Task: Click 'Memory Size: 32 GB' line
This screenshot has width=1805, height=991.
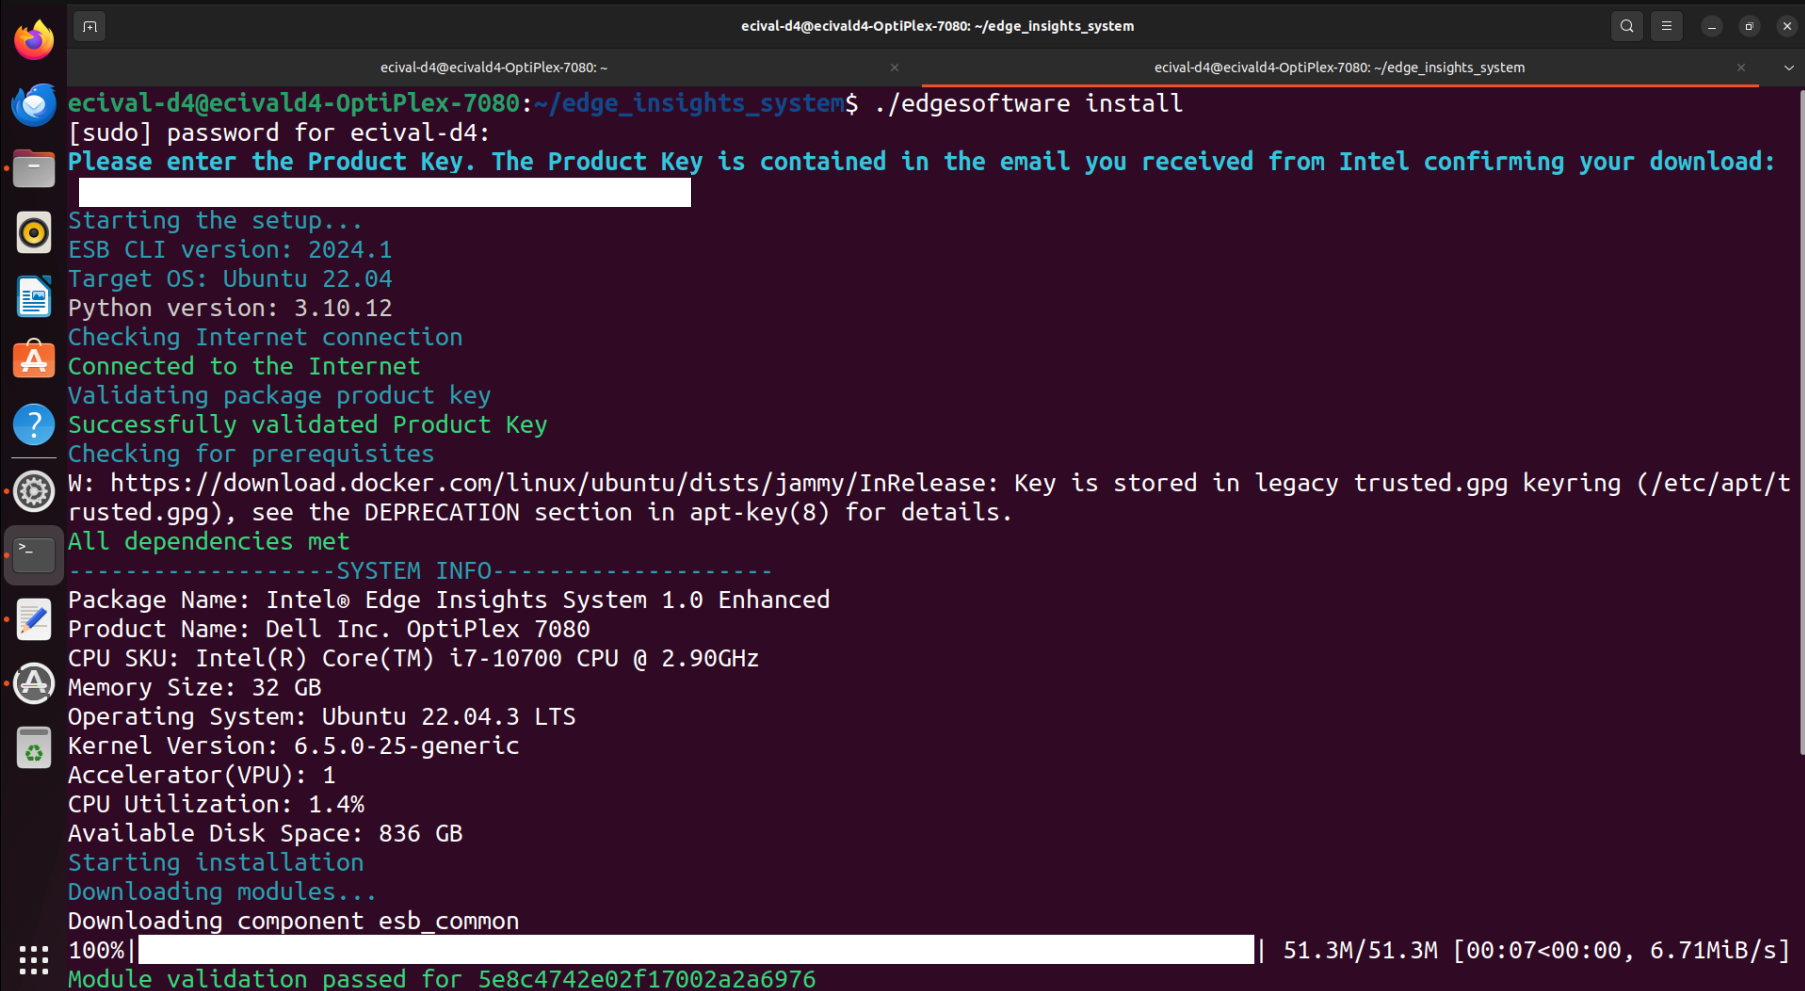Action: tap(195, 688)
